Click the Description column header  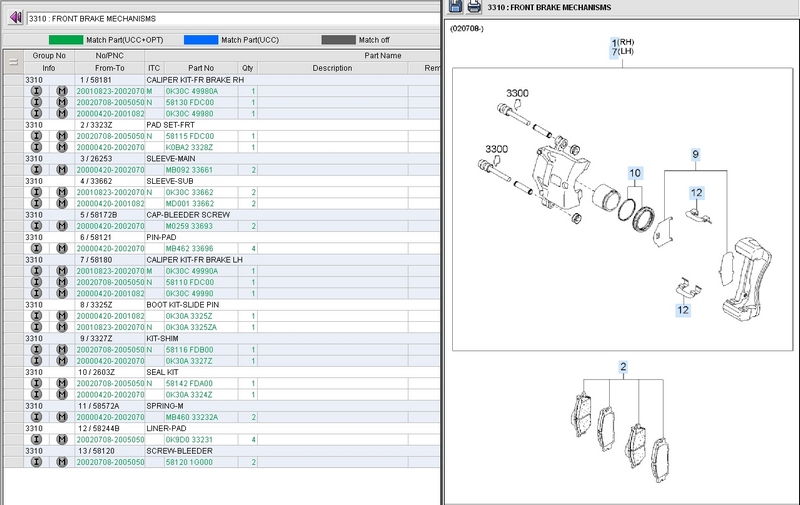[x=332, y=68]
